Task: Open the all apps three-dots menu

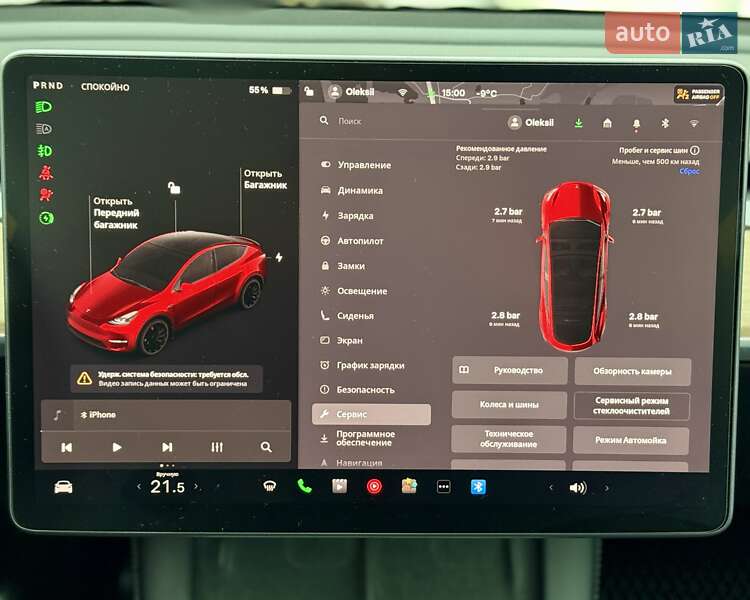Action: coord(443,487)
